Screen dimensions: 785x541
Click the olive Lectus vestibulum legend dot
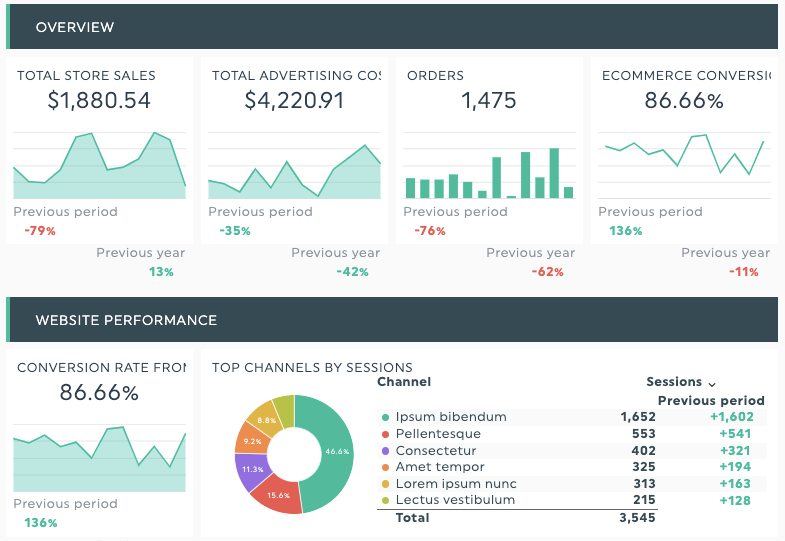pos(385,500)
